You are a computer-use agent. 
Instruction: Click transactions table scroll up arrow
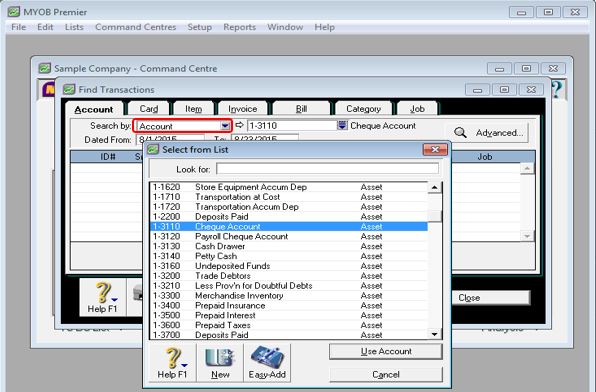(x=527, y=168)
